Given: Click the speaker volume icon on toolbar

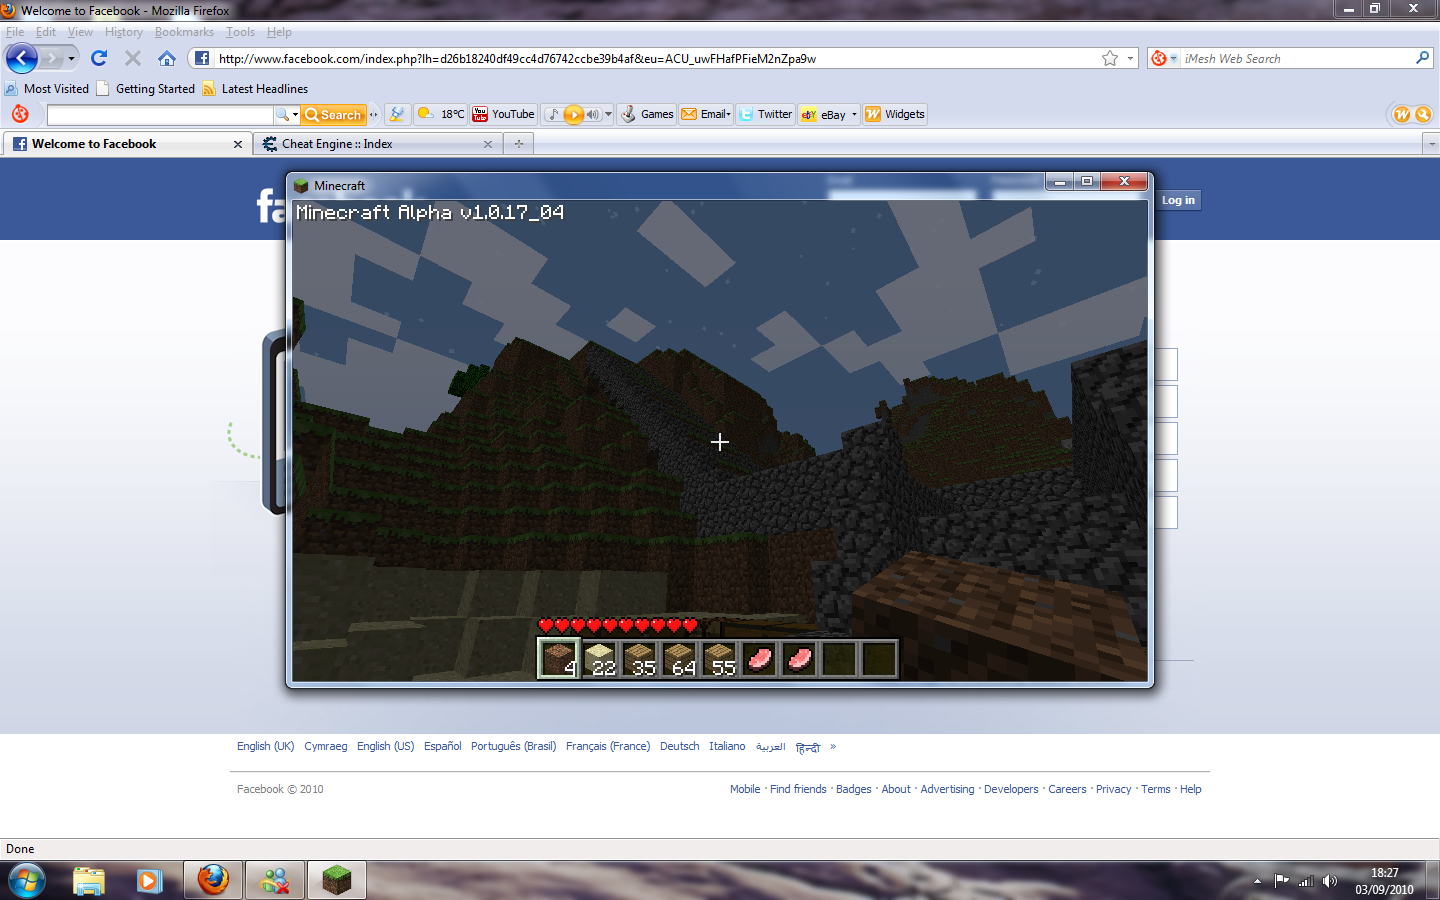Looking at the screenshot, I should (592, 114).
